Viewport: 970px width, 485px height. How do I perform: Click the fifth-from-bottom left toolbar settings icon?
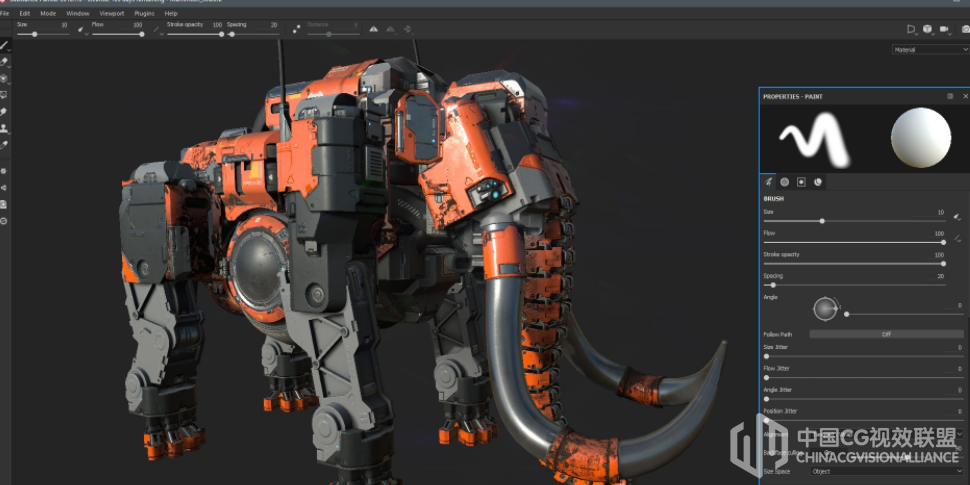click(4, 171)
